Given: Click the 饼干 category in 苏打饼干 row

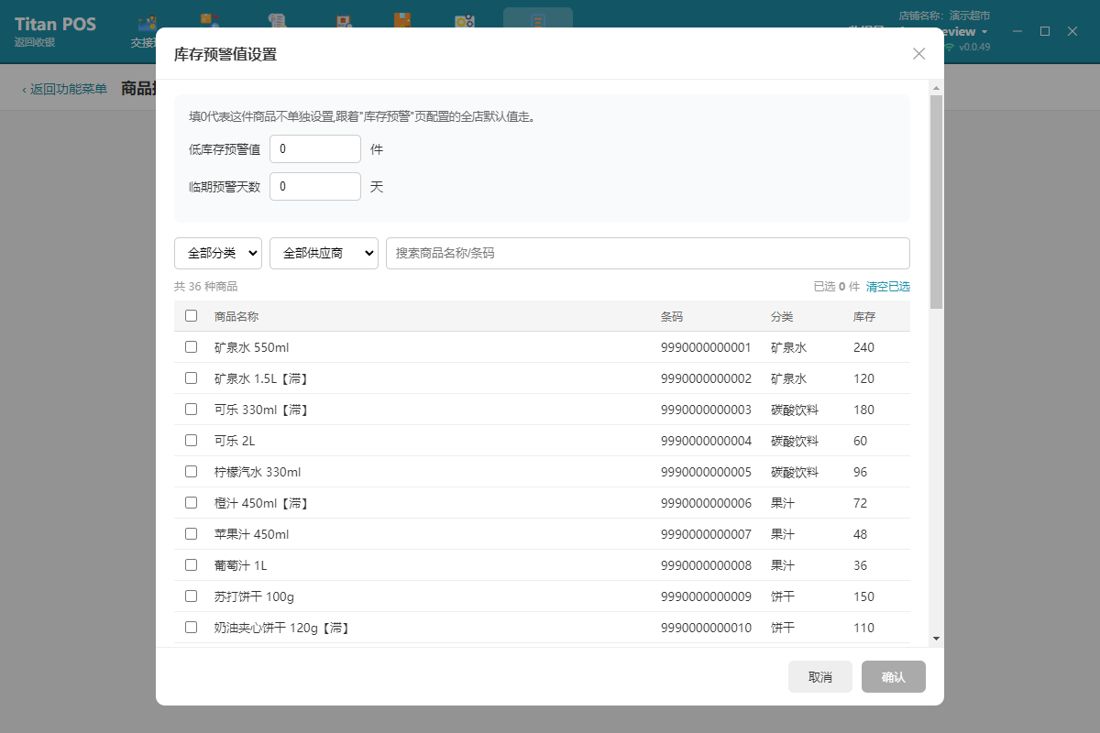Looking at the screenshot, I should click(782, 596).
